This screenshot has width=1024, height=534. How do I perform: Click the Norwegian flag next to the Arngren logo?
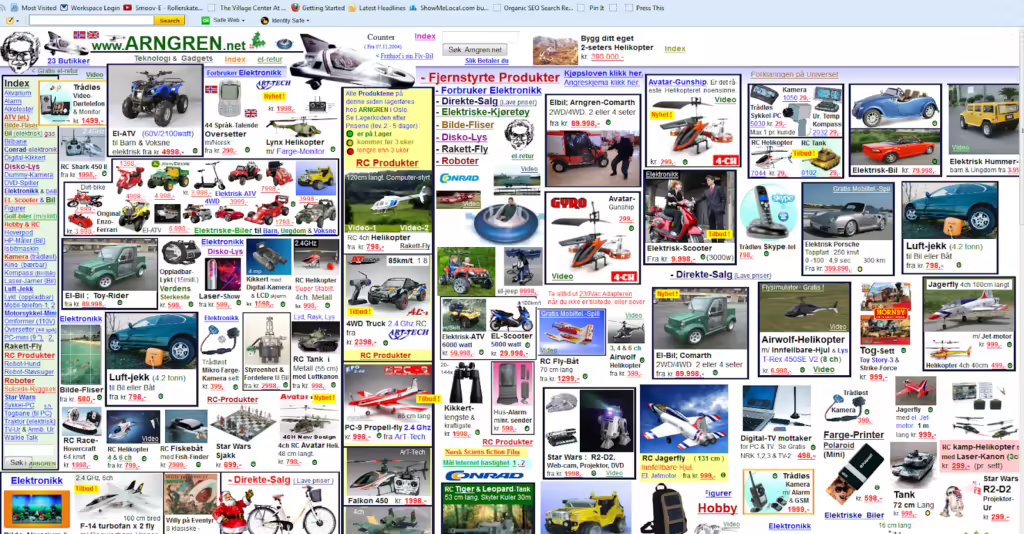click(x=80, y=35)
